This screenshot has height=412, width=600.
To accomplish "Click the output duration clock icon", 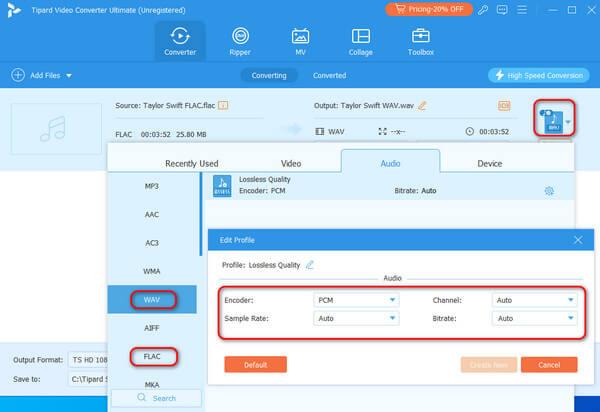I will [x=470, y=132].
